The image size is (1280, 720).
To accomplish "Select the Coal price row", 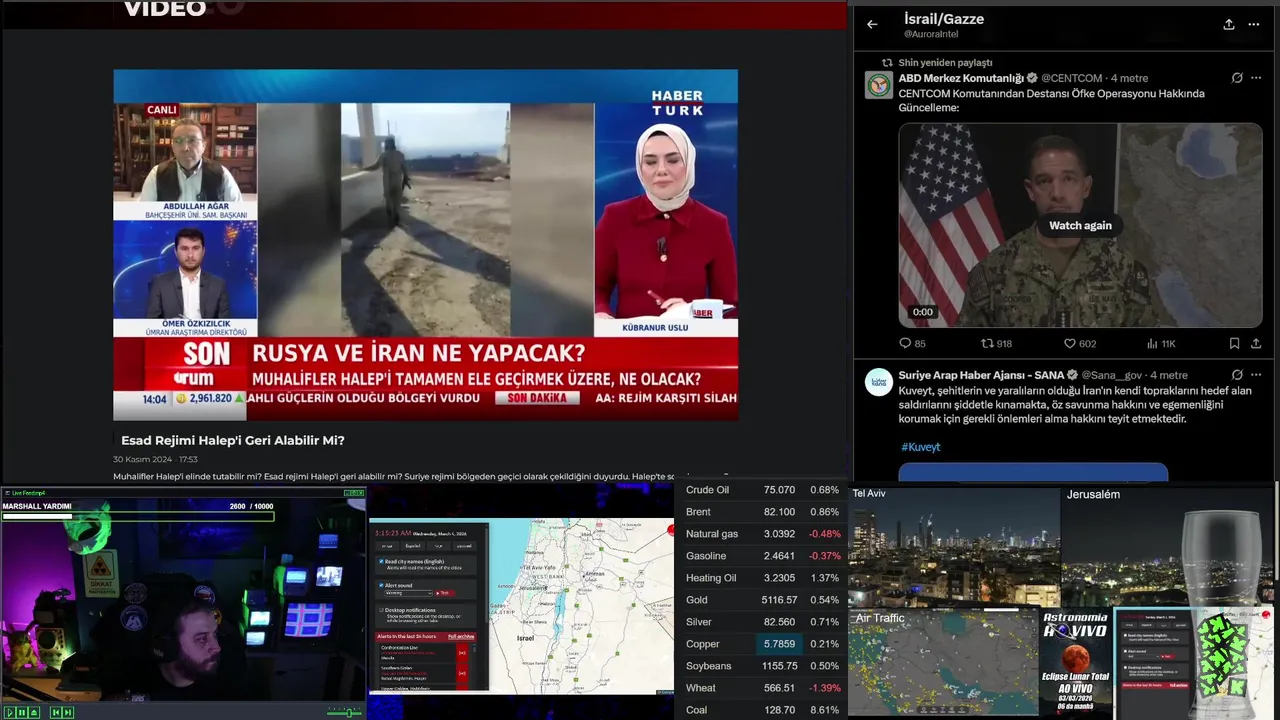I will coord(762,710).
